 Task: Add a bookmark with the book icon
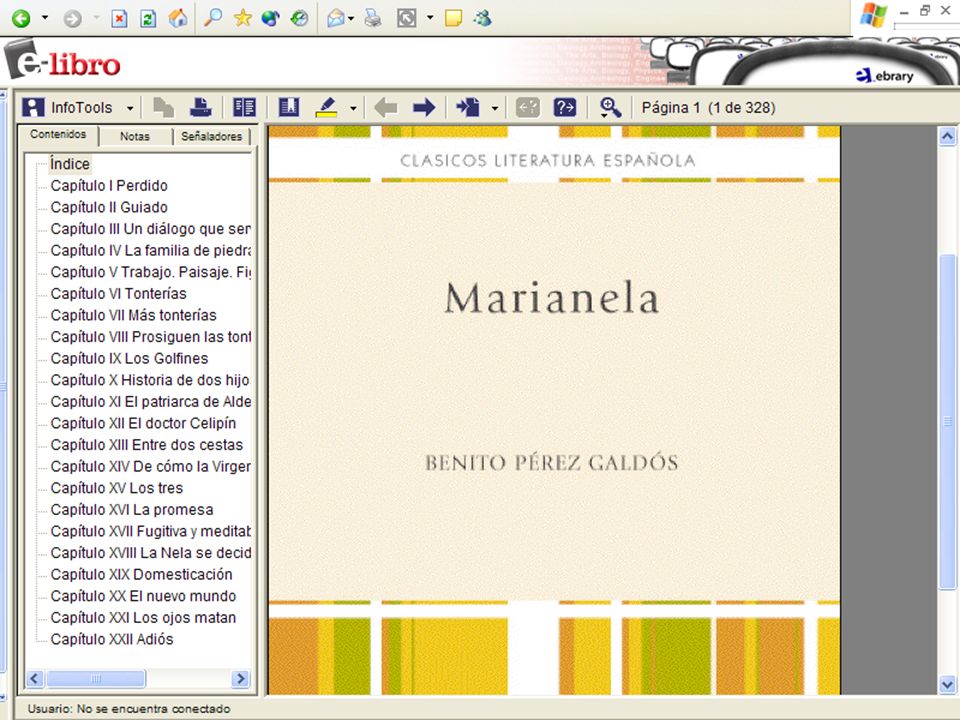click(x=288, y=108)
